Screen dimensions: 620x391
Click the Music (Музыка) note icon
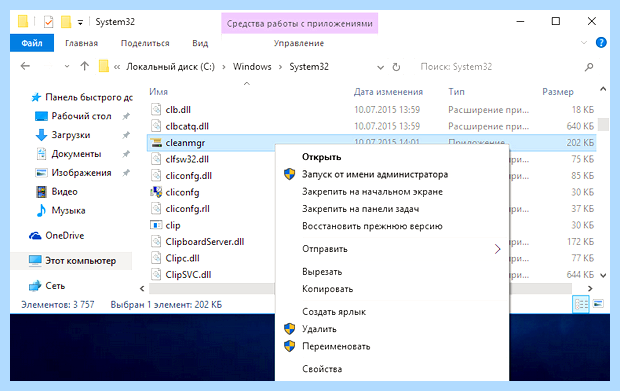point(41,210)
